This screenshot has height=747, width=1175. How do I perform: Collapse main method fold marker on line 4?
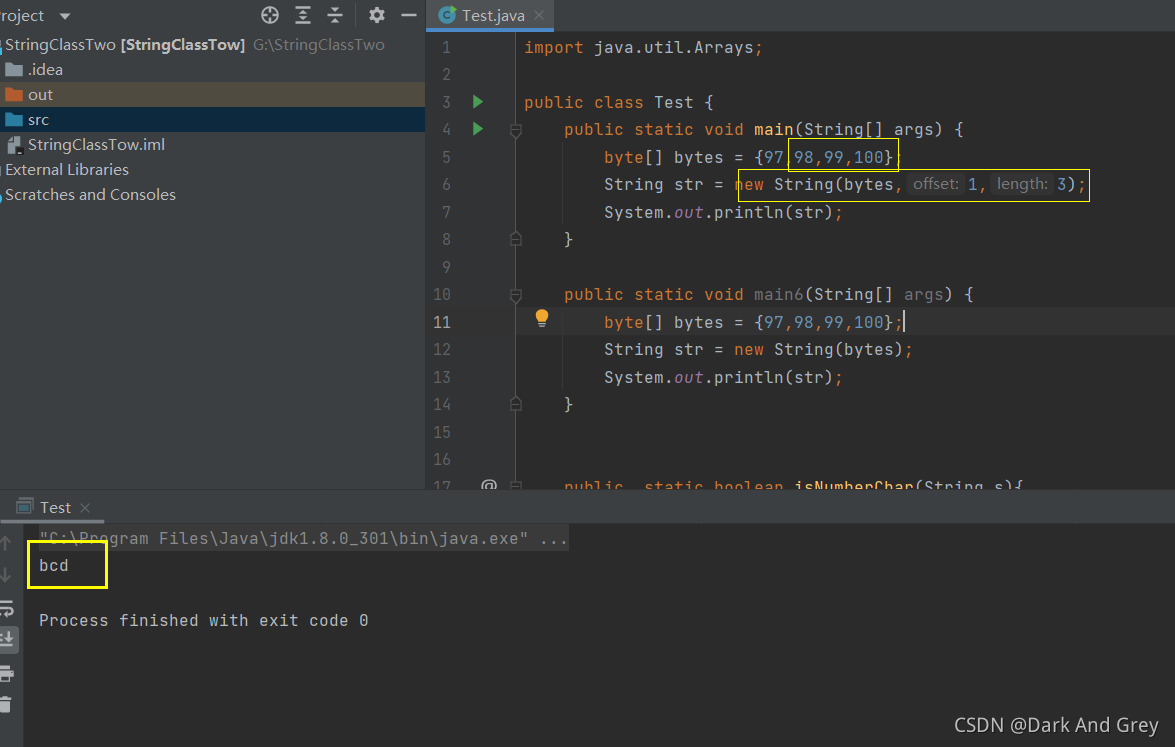[516, 130]
